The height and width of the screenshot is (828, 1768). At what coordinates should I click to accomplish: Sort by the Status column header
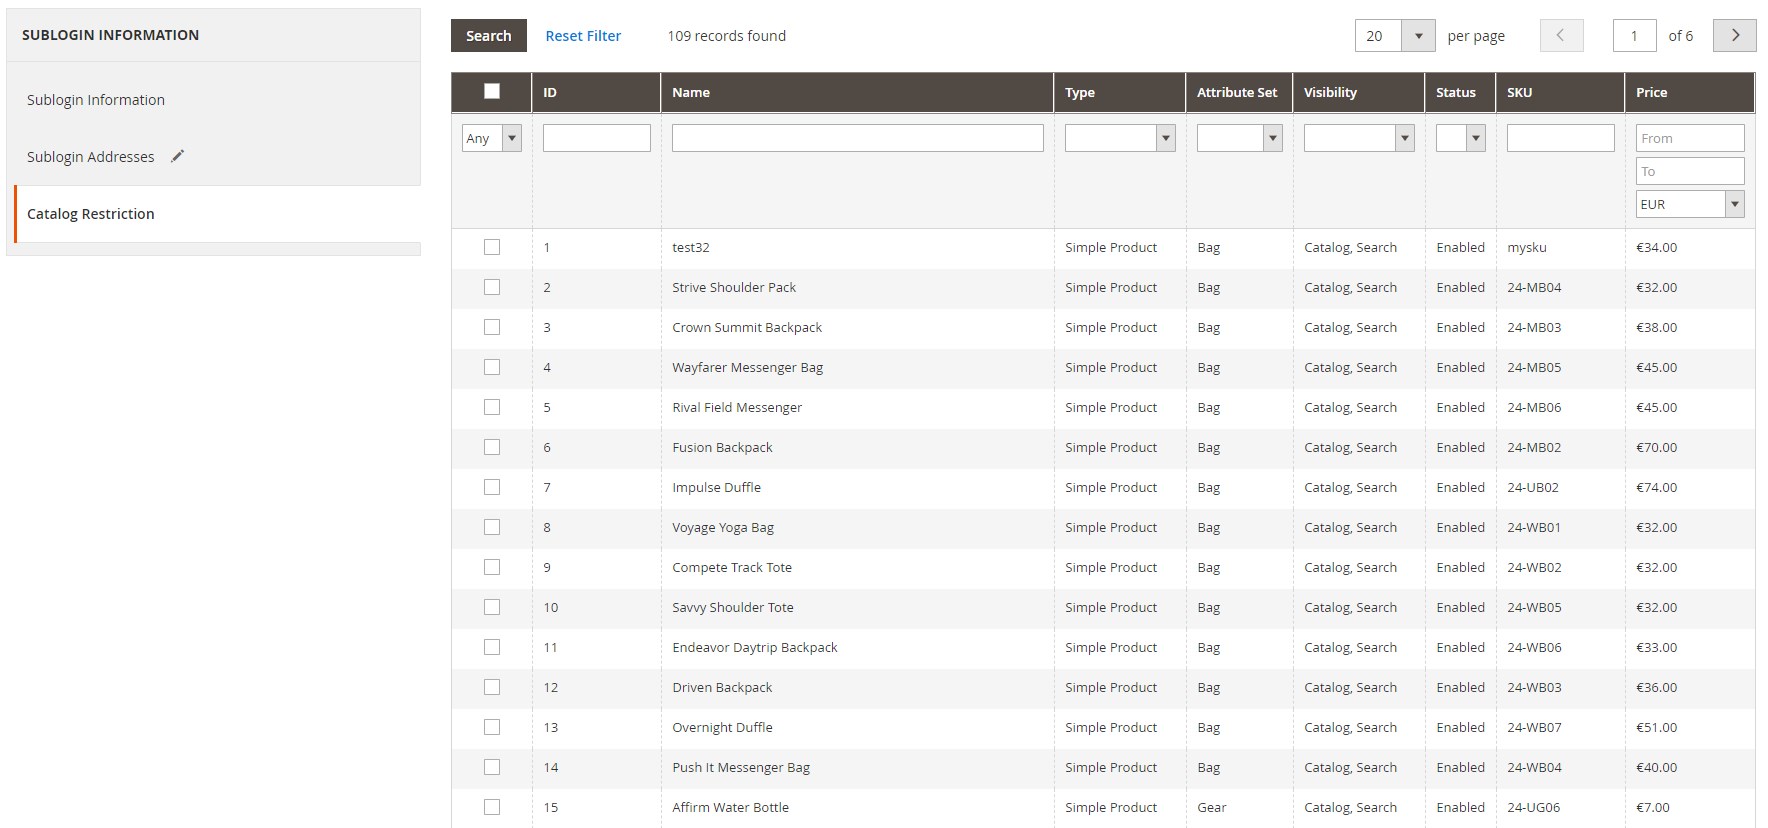coord(1460,92)
